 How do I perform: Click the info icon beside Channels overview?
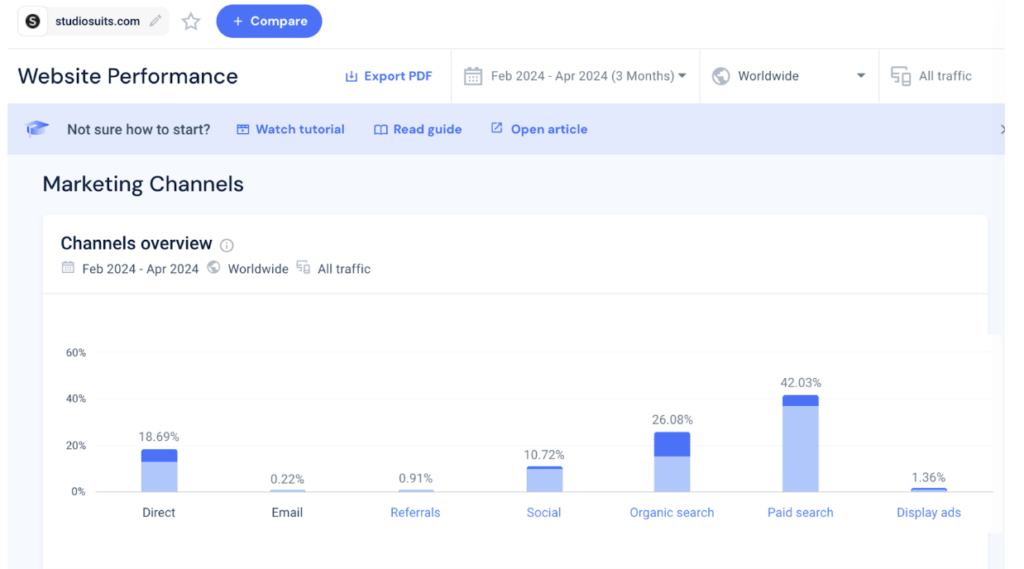tap(227, 245)
